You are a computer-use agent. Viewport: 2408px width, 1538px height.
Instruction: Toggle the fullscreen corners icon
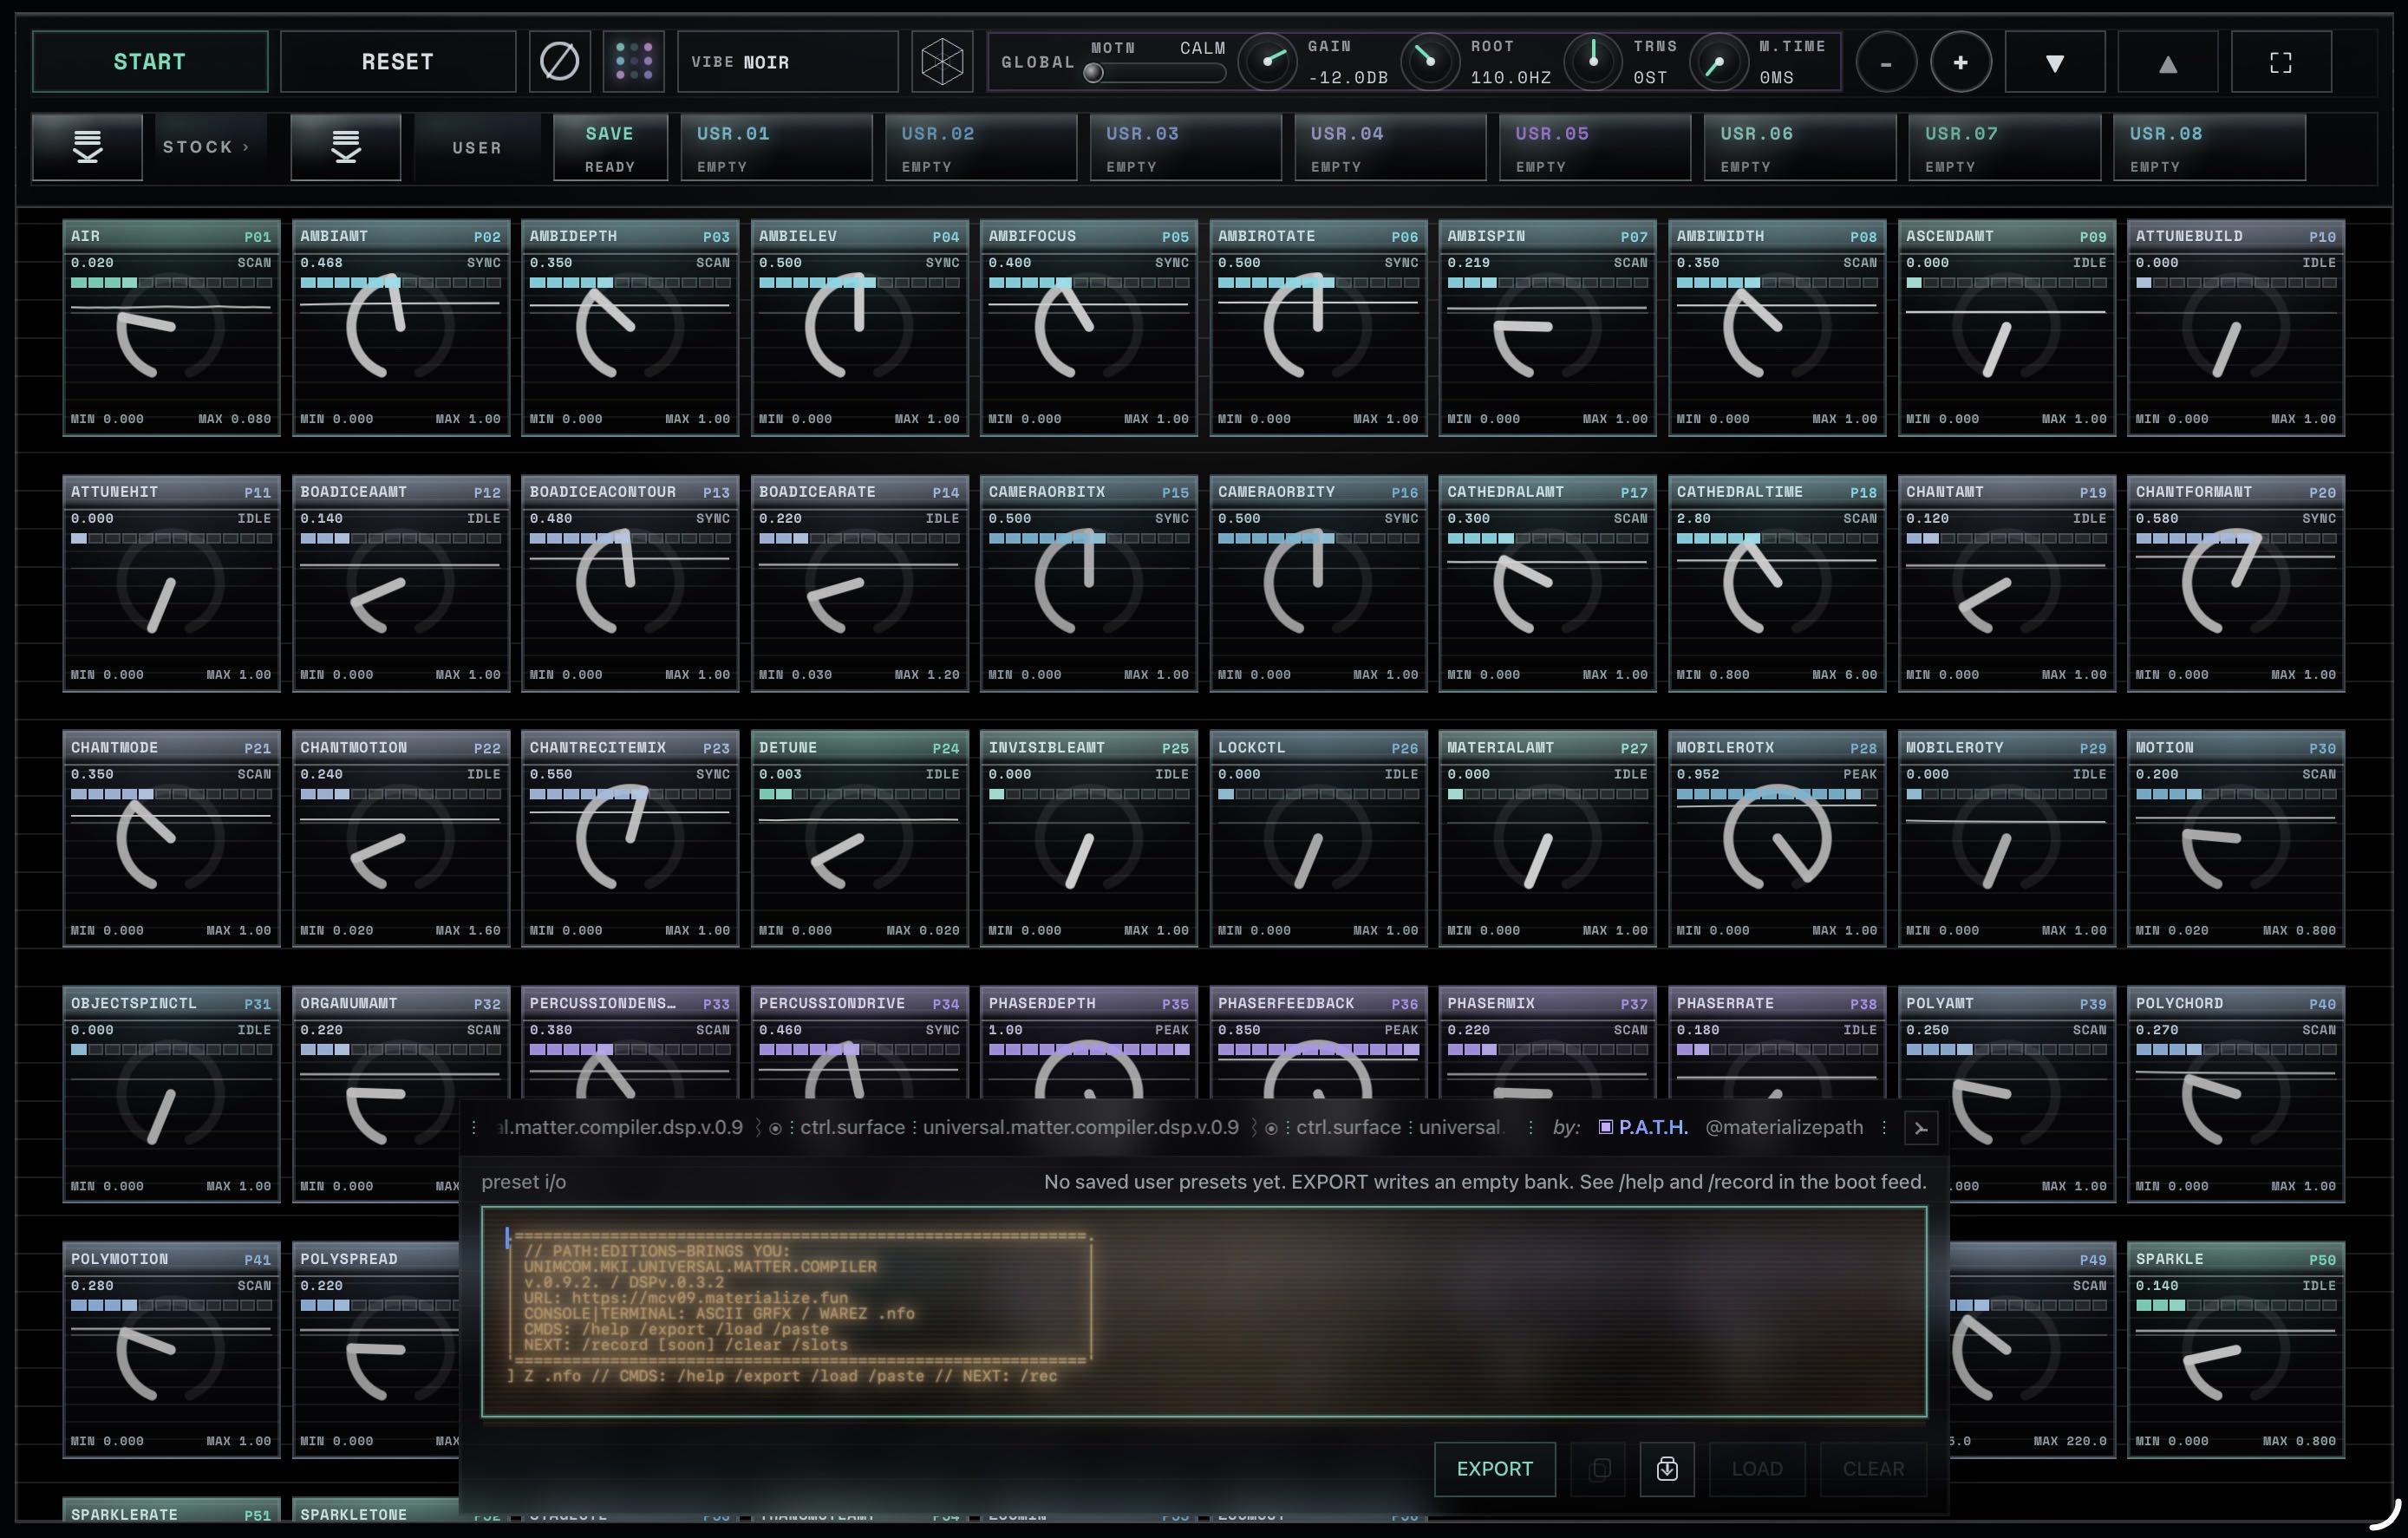[x=2281, y=63]
